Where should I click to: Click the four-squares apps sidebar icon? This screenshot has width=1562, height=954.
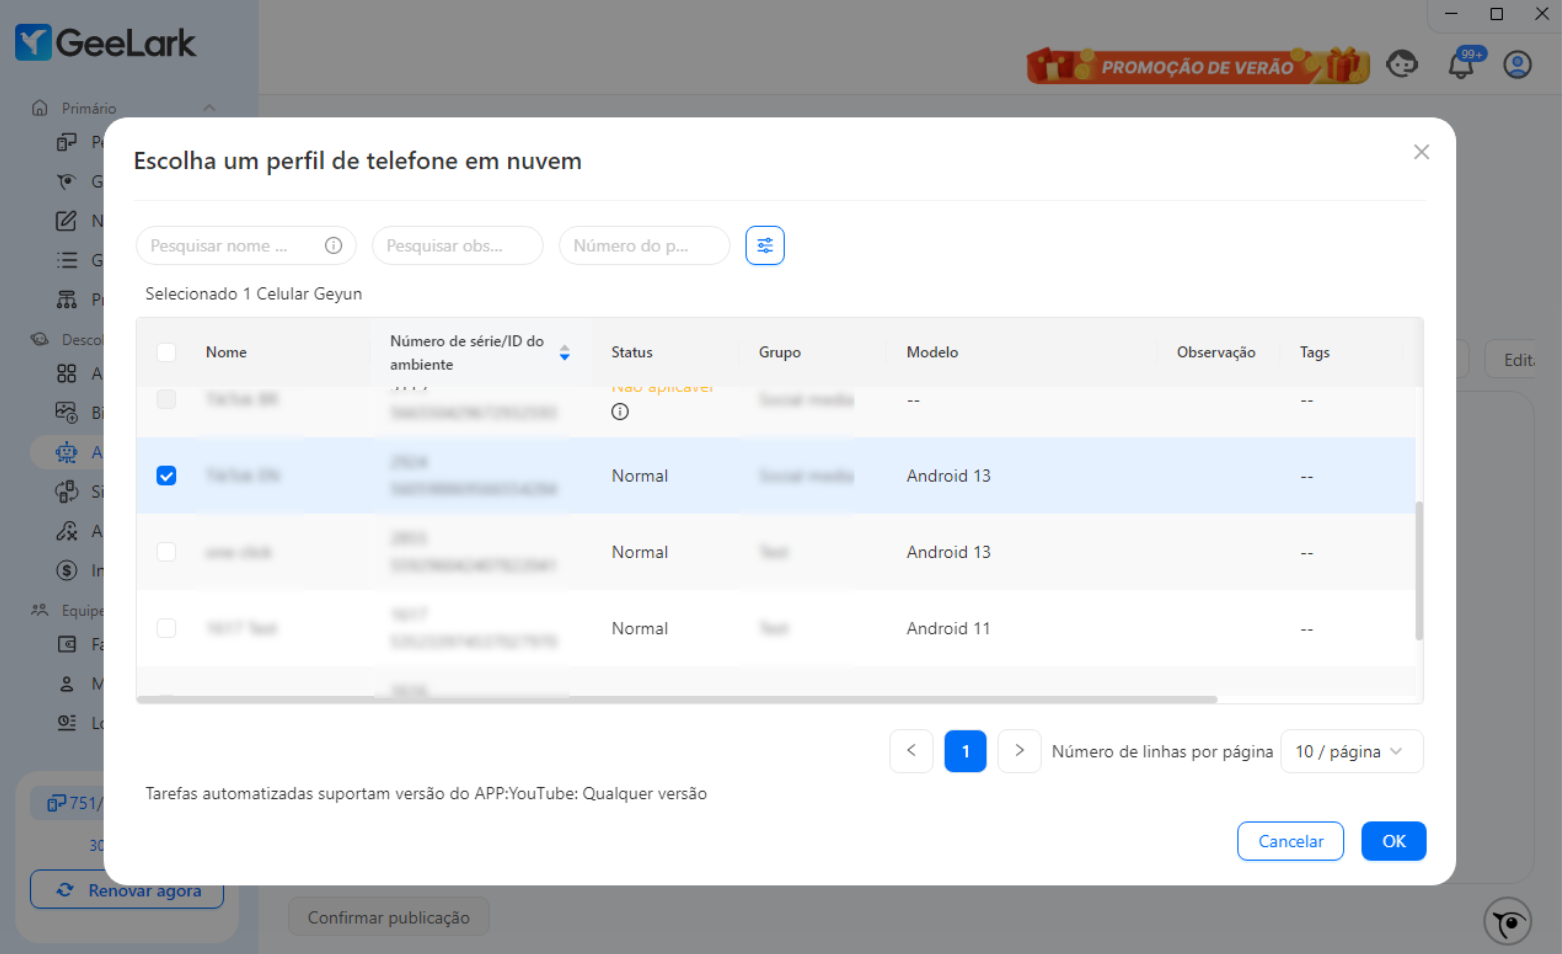tap(67, 374)
